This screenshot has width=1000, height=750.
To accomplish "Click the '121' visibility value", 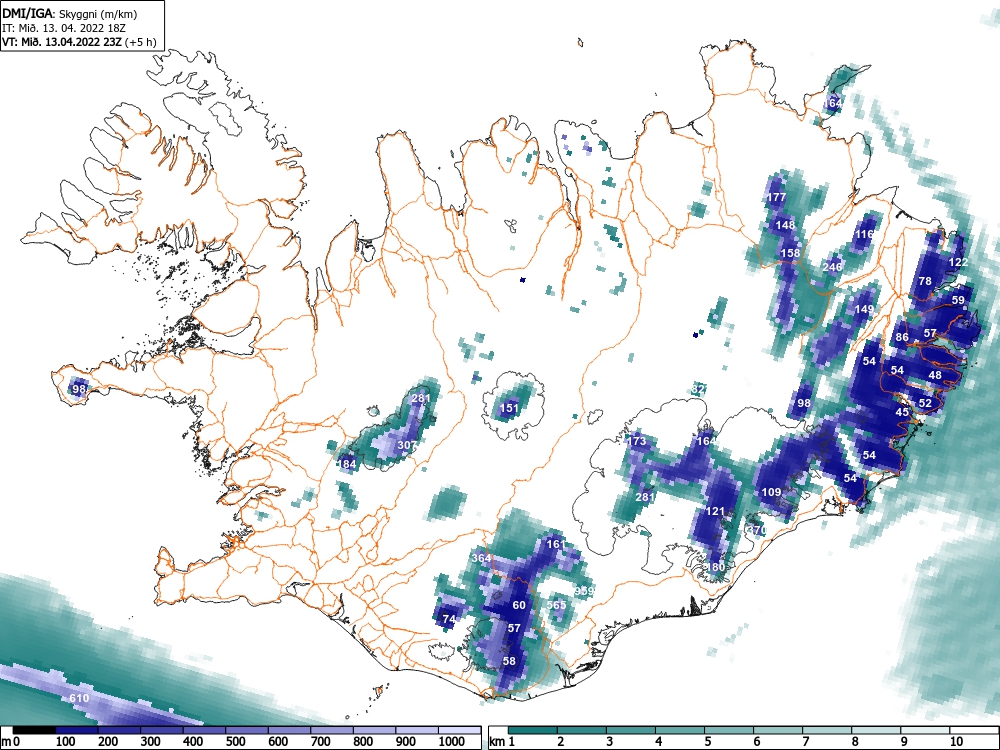I will point(716,511).
